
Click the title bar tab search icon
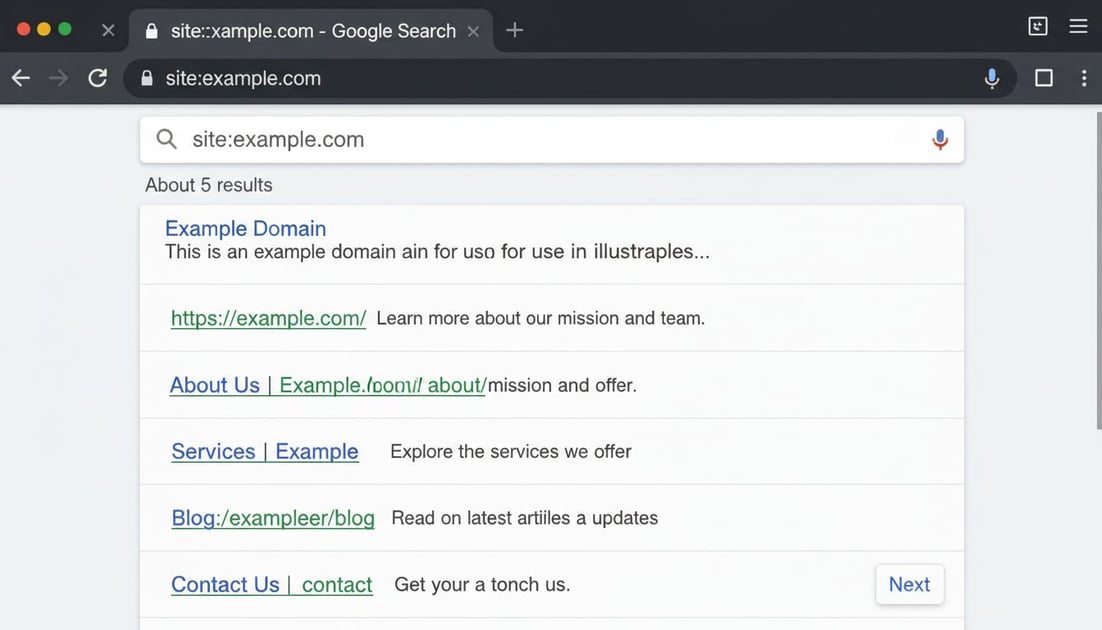pyautogui.click(x=1038, y=27)
